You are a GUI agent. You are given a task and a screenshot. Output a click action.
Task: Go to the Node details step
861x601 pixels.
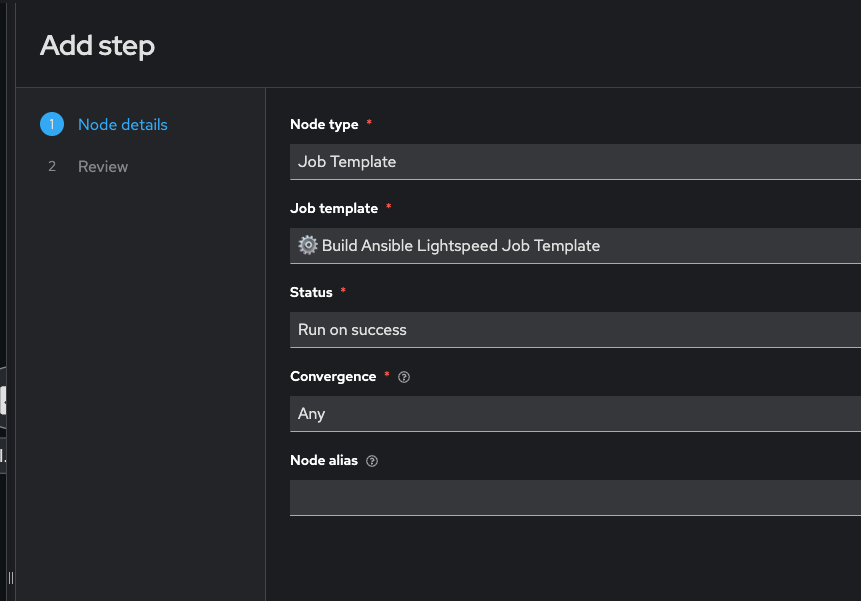pyautogui.click(x=122, y=124)
